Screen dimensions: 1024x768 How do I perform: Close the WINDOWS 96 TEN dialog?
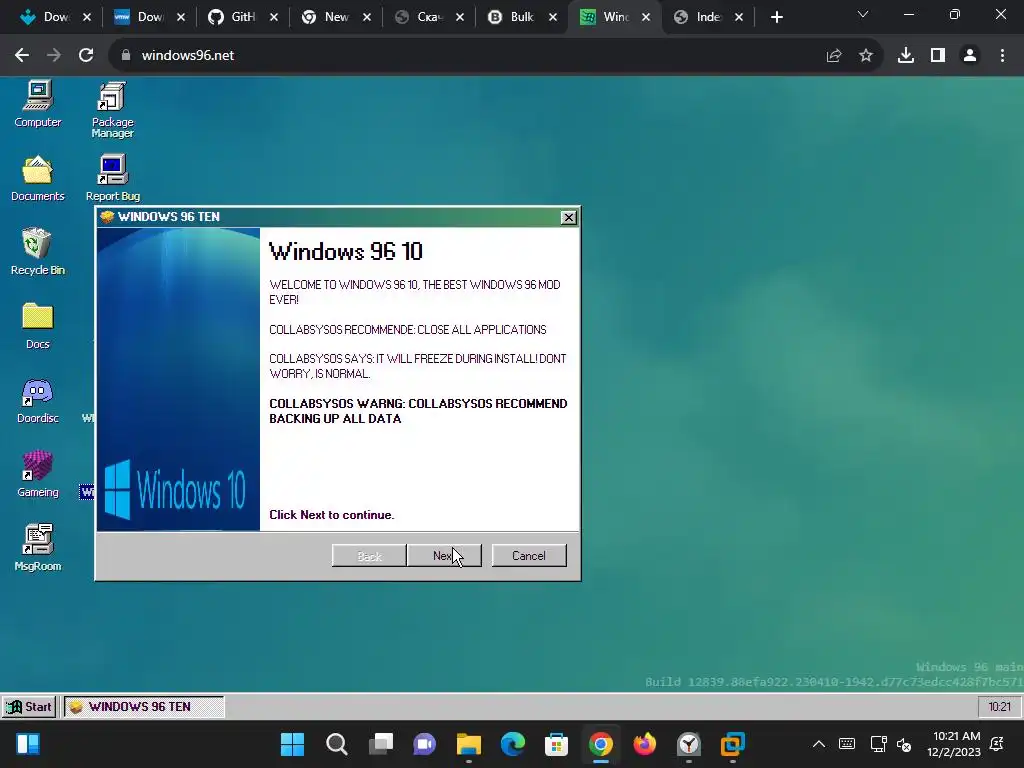tap(569, 217)
